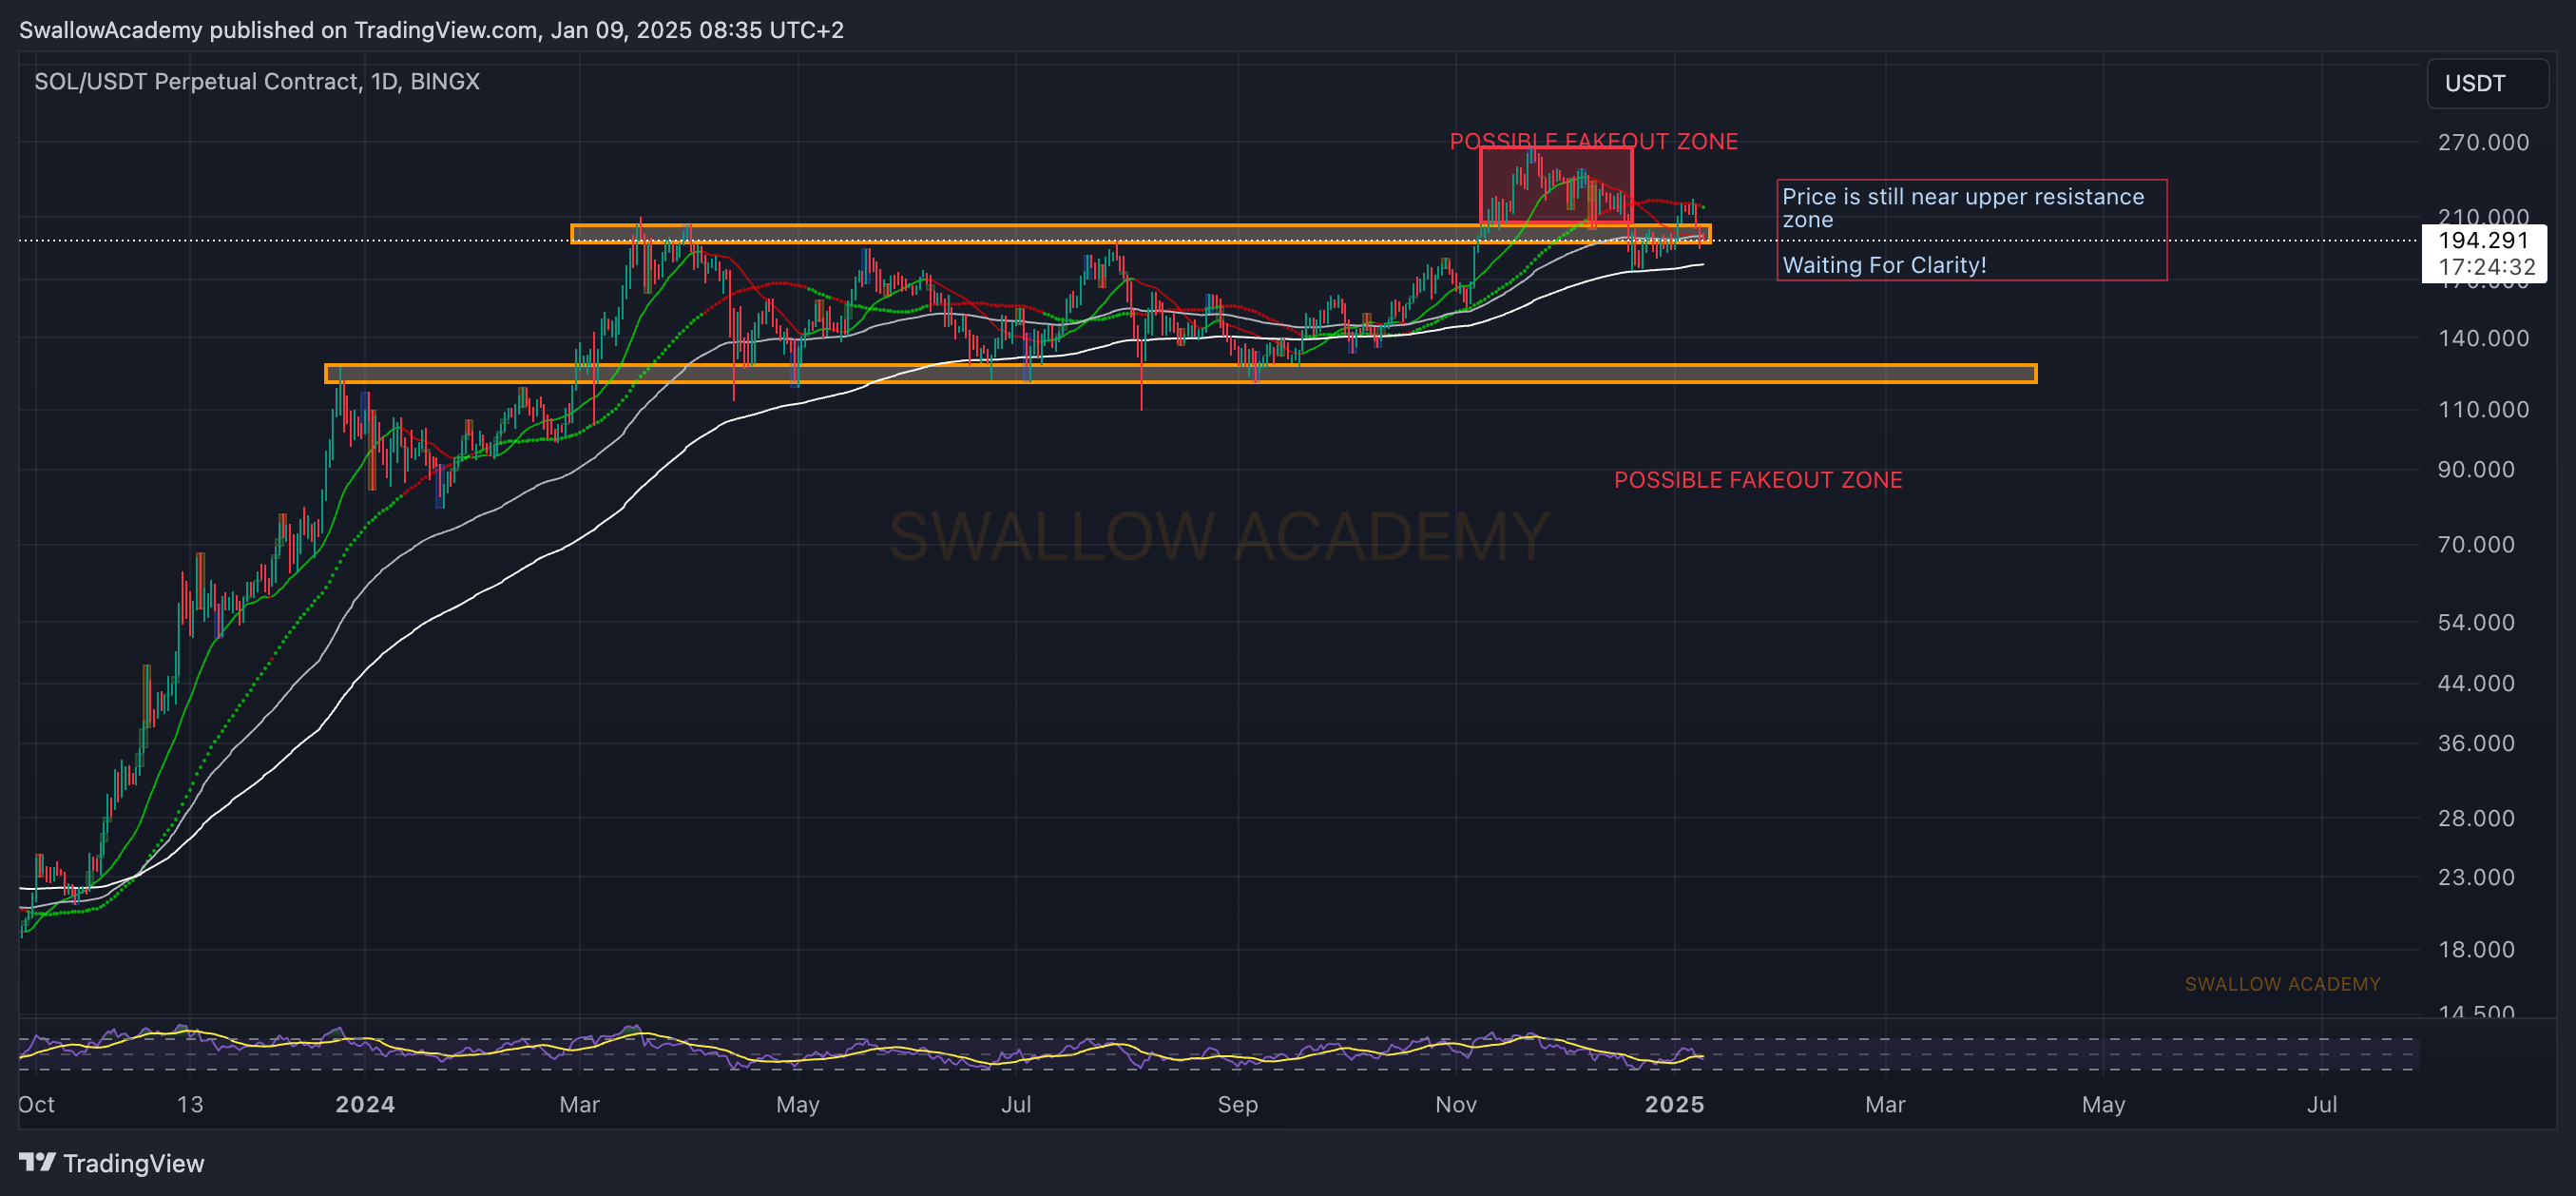Click the 28.000 price axis label
This screenshot has width=2576, height=1196.
2476,818
